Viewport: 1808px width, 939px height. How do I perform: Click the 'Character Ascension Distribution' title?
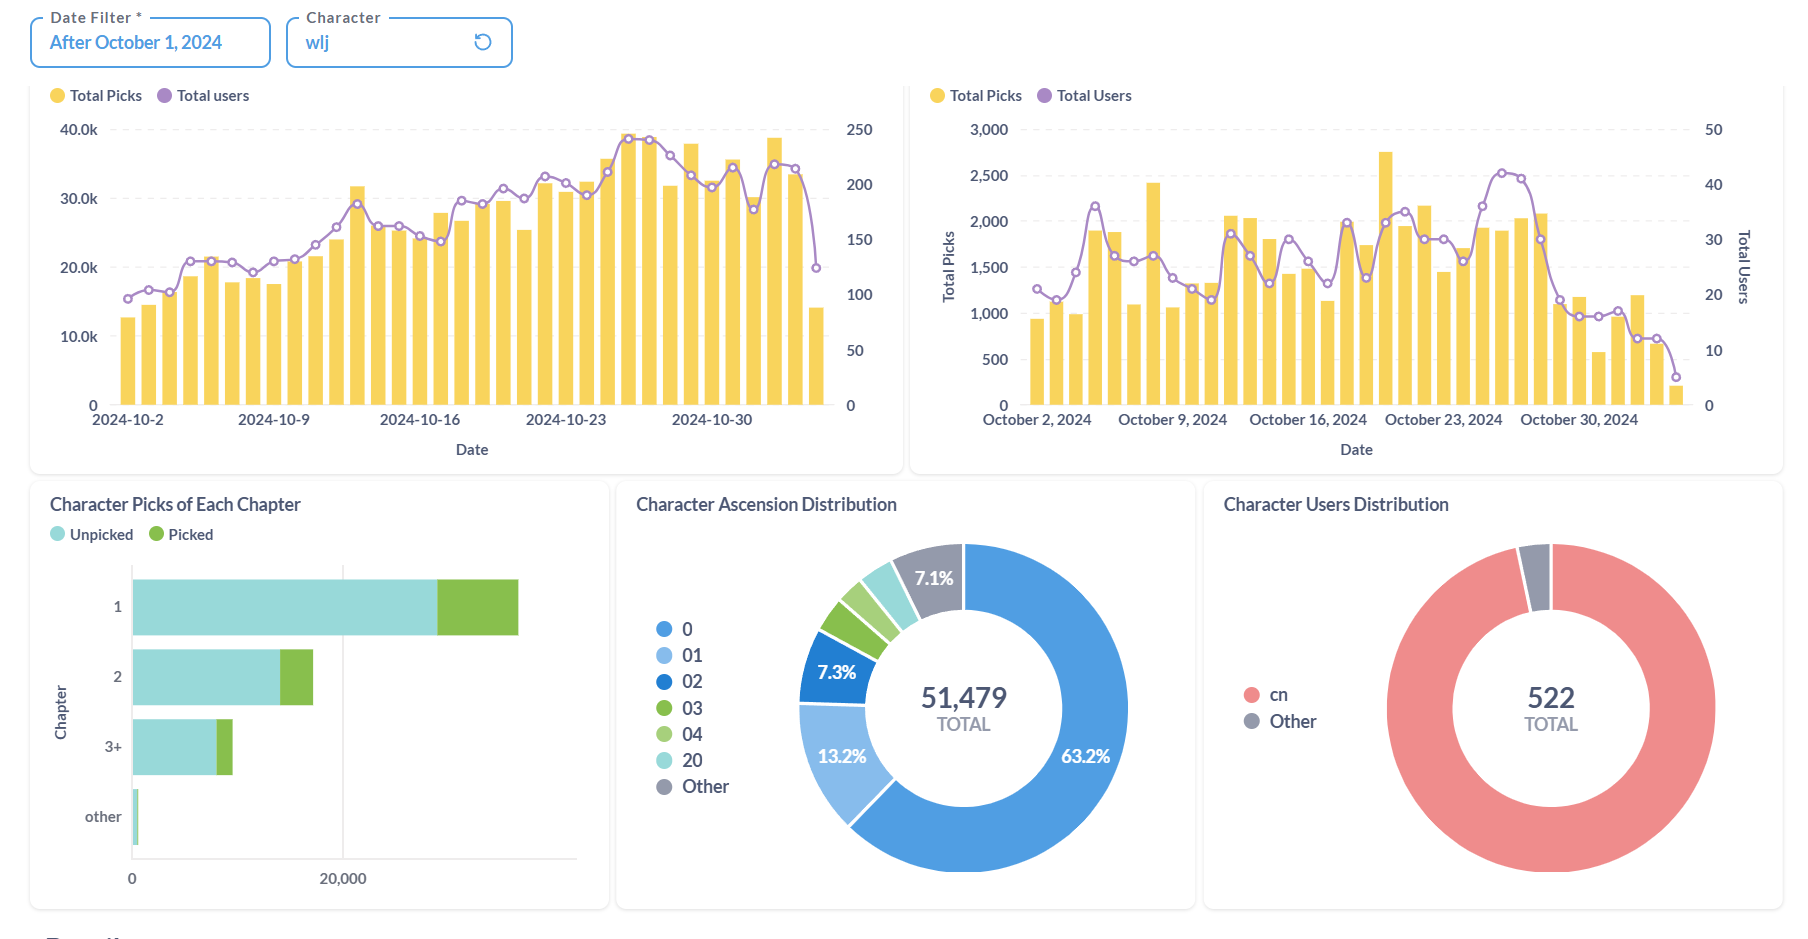[766, 505]
